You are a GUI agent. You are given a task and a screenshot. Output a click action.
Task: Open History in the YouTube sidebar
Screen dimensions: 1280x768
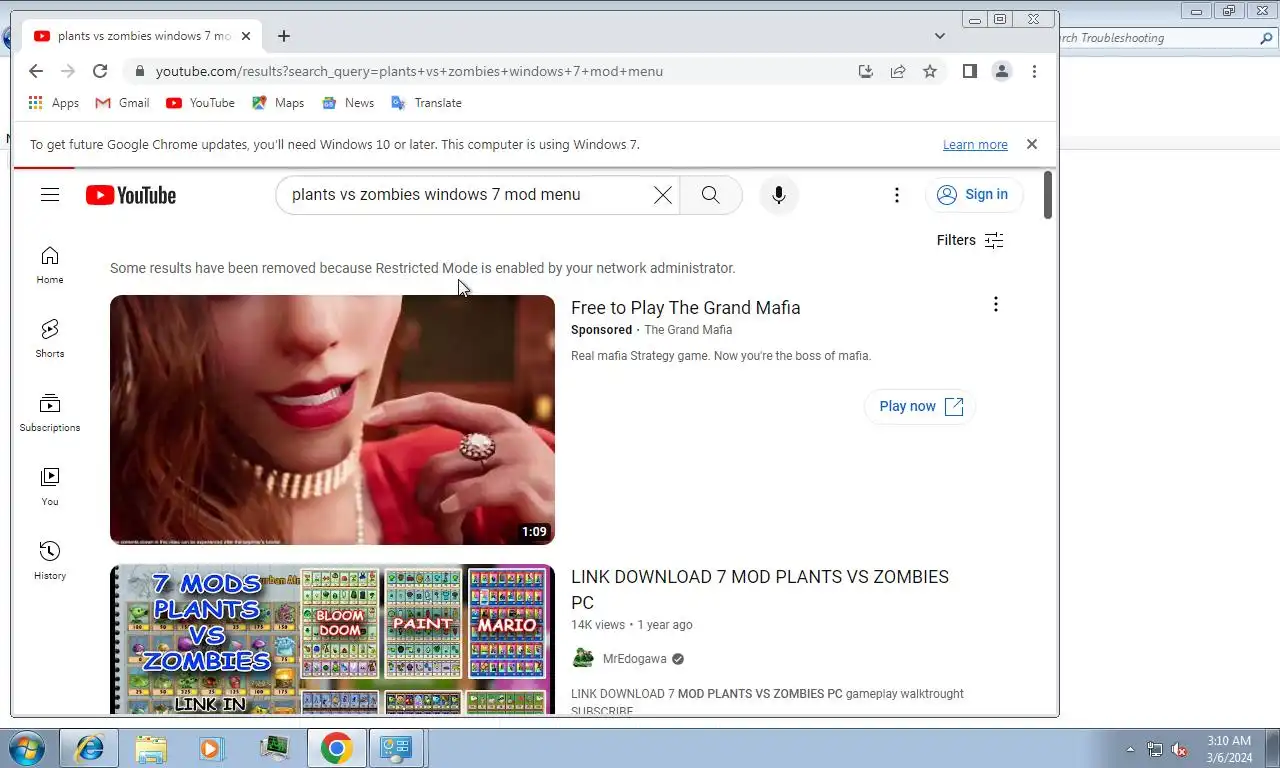pyautogui.click(x=50, y=561)
